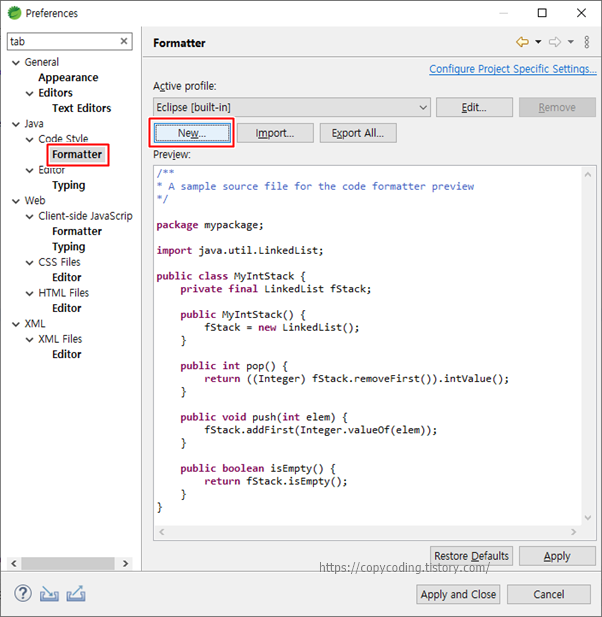Click 'return fStack.isEmpty();' preview line

(276, 481)
